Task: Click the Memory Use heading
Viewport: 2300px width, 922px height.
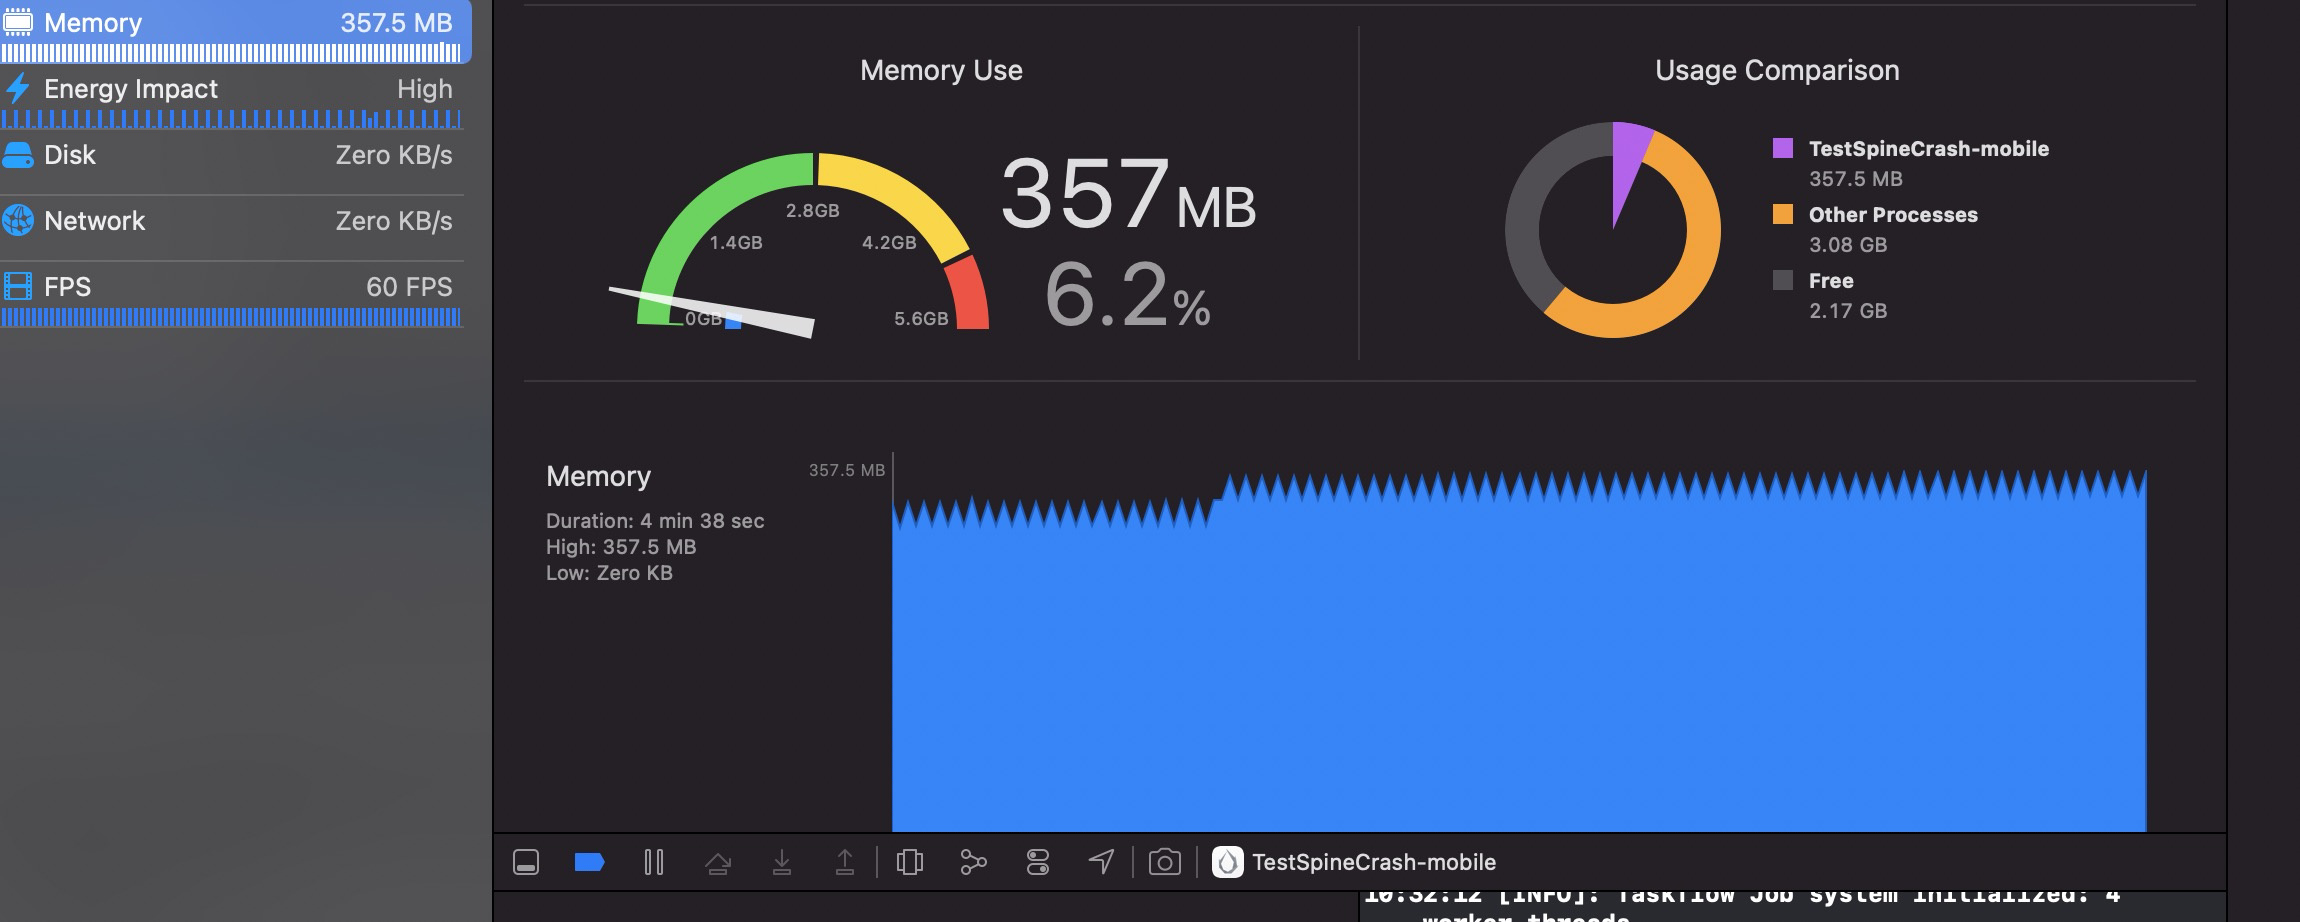Action: click(941, 70)
